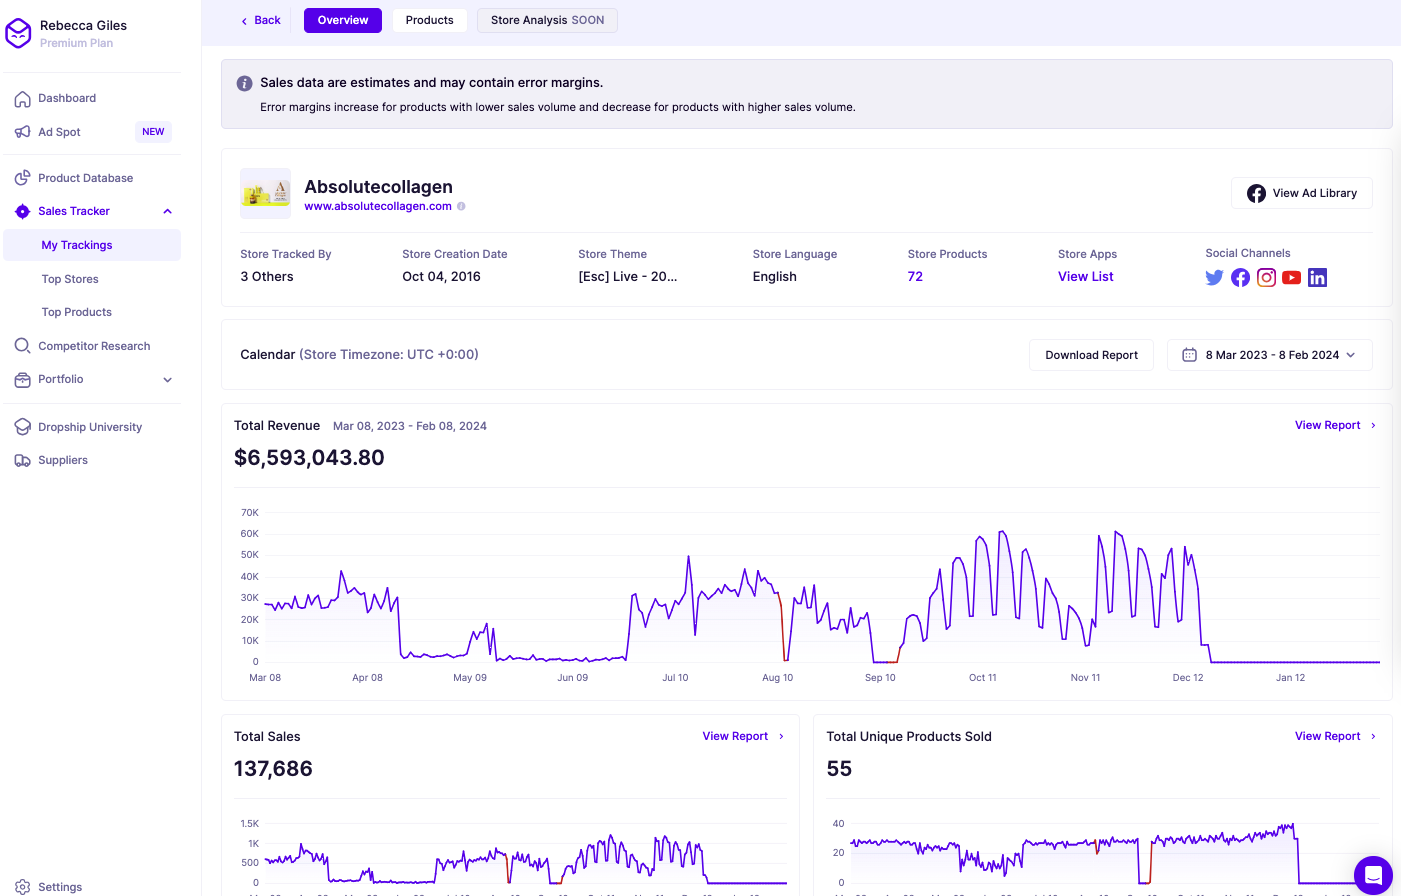Open the store's YouTube channel icon

point(1292,278)
